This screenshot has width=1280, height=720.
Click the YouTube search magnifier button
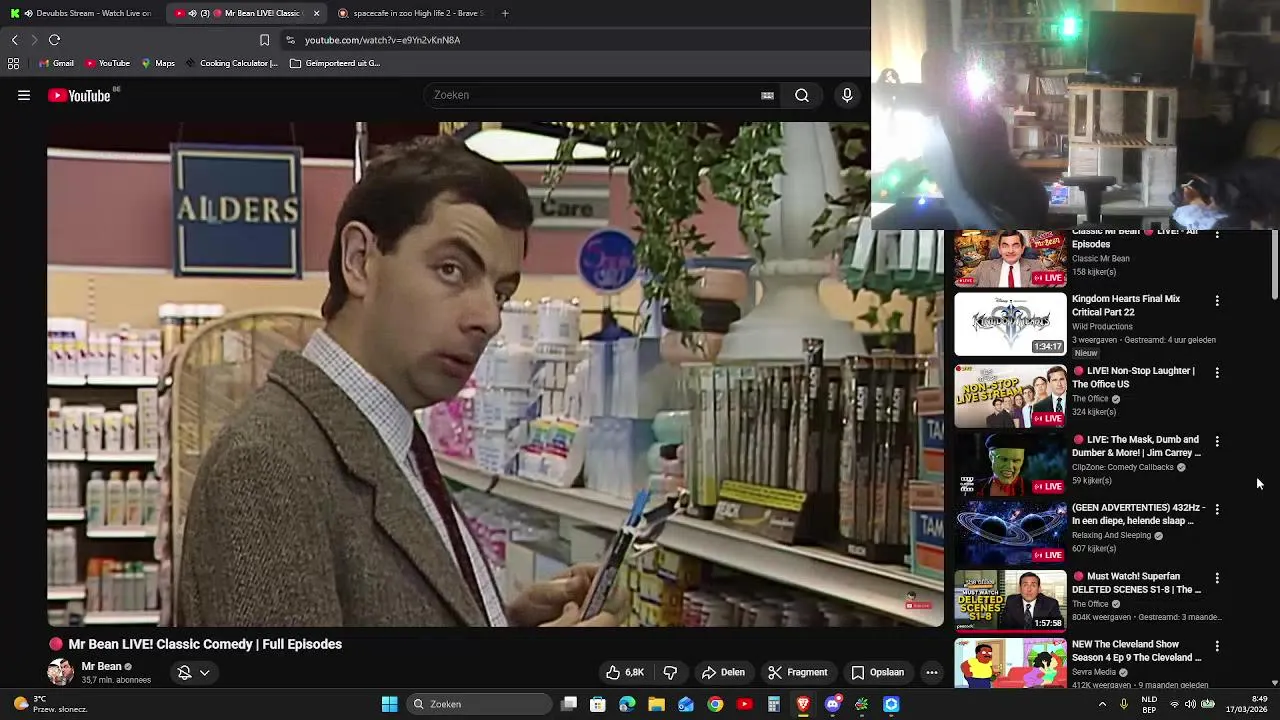802,95
